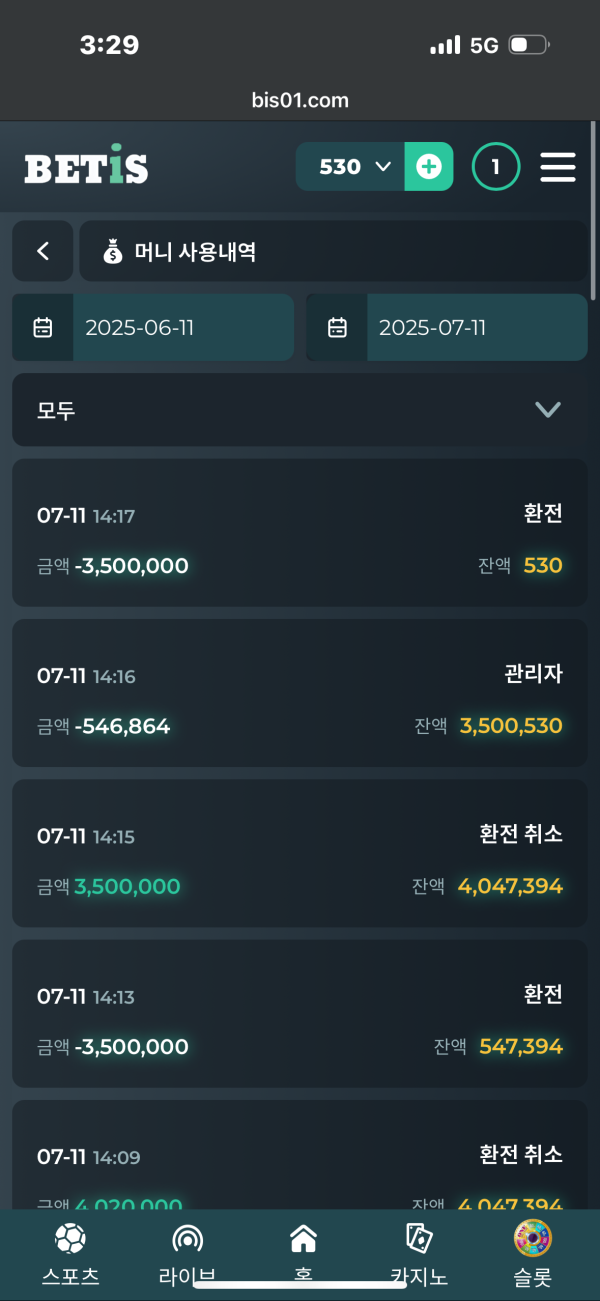
Task: Open the 14:16 관리자 transaction entry
Action: (300, 692)
